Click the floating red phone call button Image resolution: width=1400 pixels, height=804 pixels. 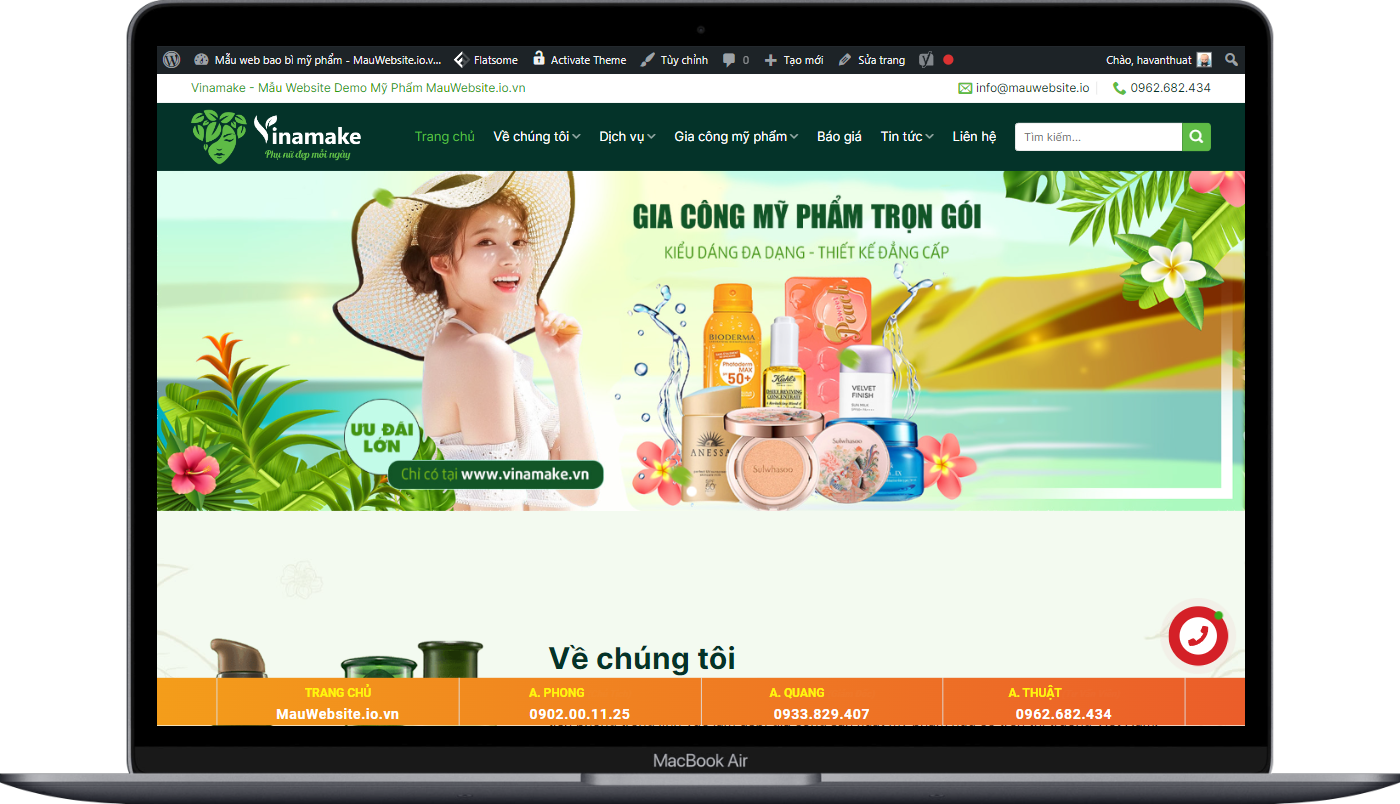click(x=1198, y=636)
